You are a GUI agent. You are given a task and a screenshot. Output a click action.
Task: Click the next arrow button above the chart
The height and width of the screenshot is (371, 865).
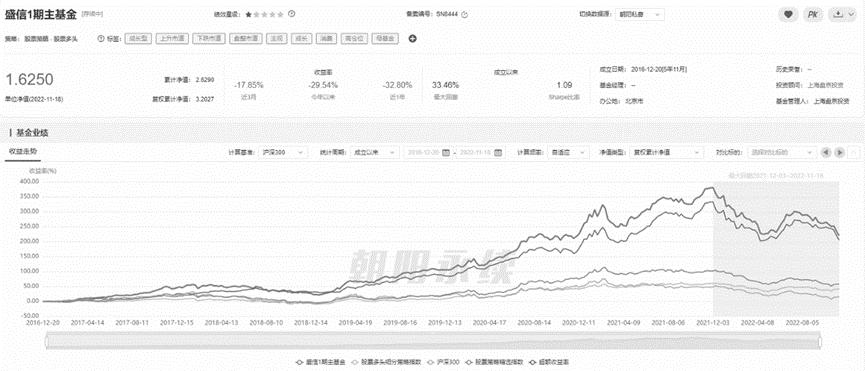coord(839,152)
